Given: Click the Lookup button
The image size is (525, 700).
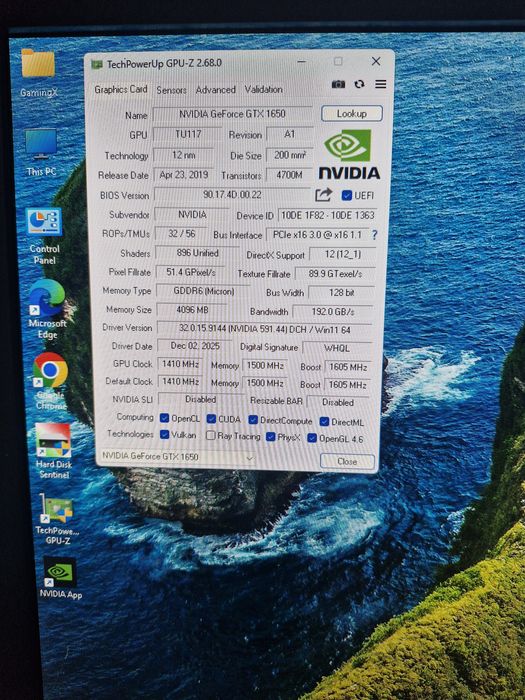Looking at the screenshot, I should click(x=352, y=113).
